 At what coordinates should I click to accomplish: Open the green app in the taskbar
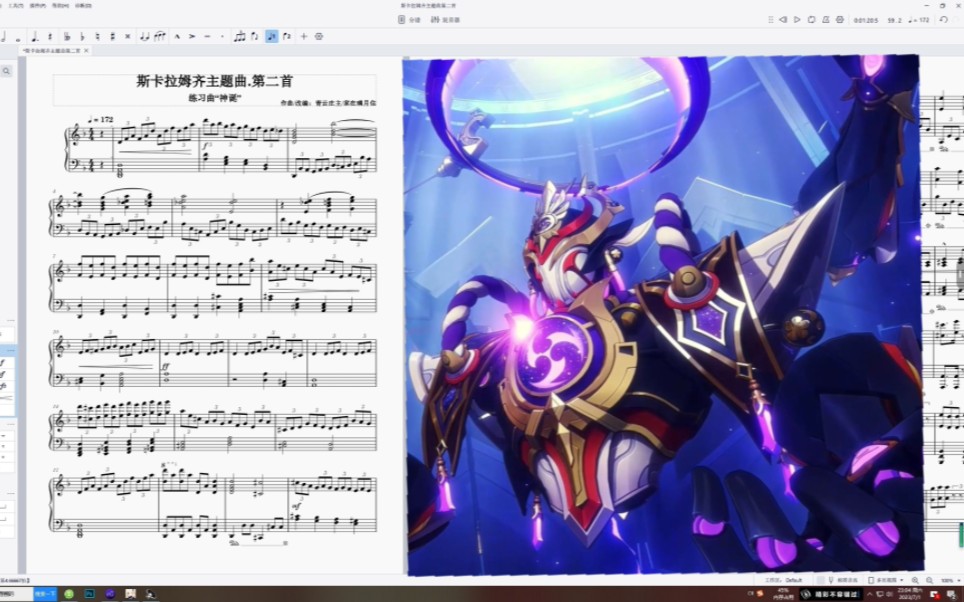coord(69,594)
